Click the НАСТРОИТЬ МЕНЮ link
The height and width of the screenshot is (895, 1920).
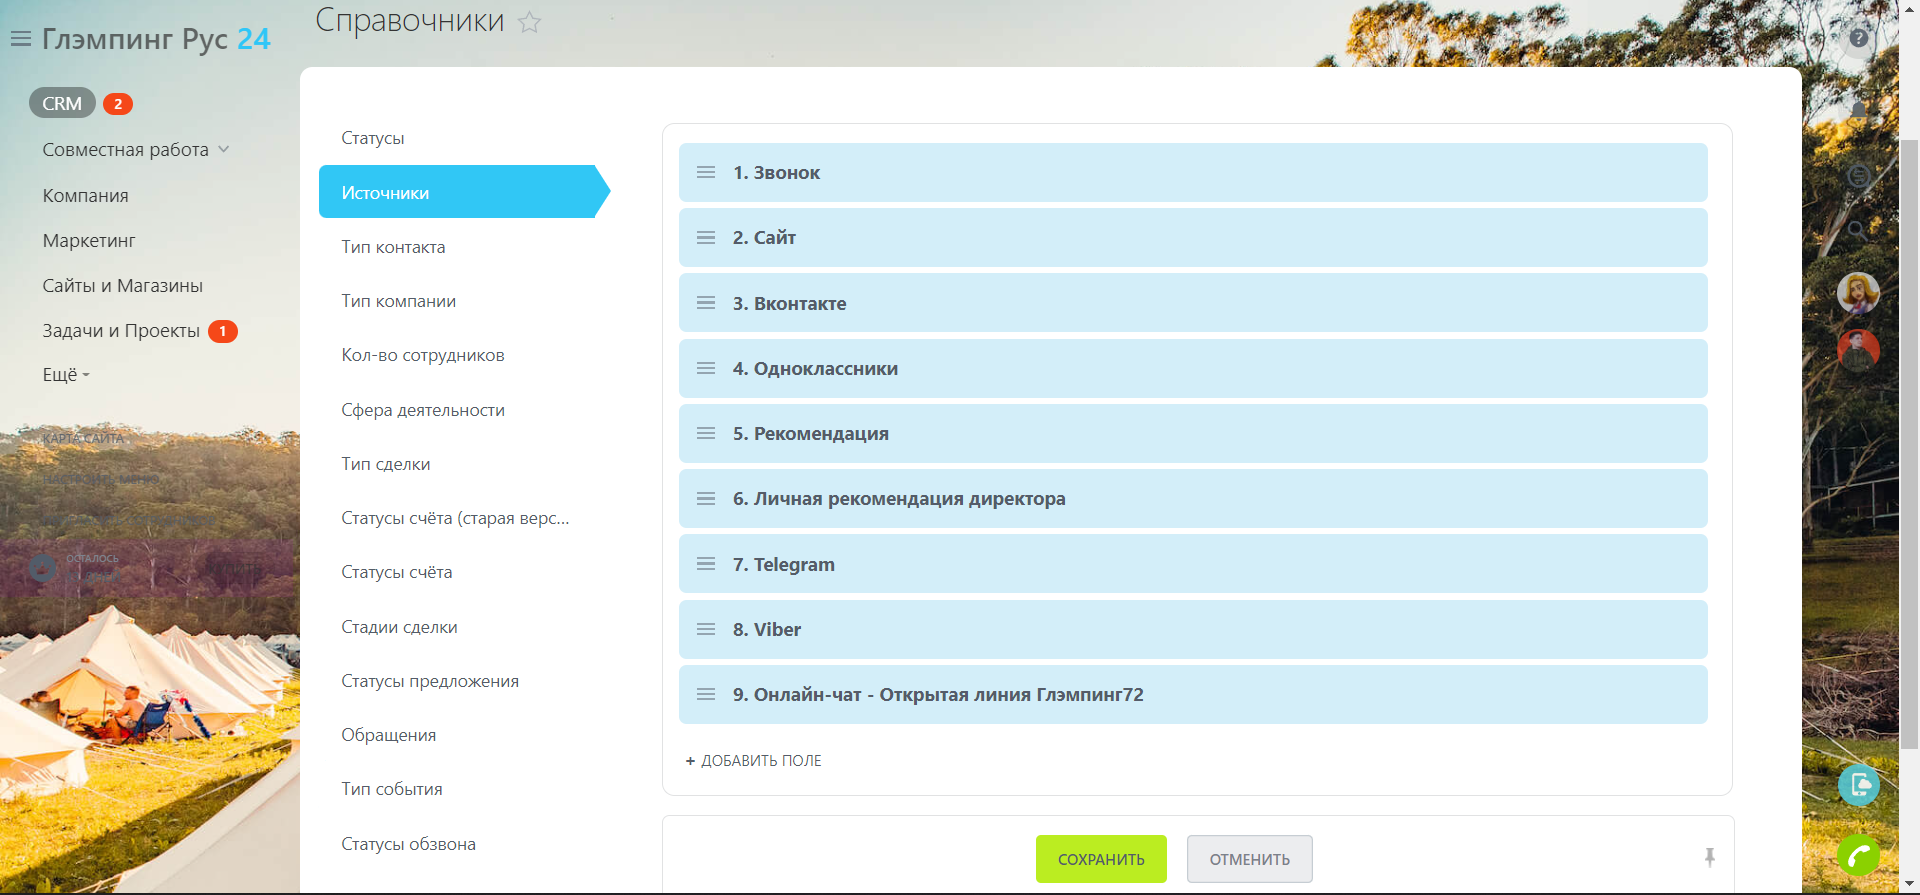tap(100, 479)
